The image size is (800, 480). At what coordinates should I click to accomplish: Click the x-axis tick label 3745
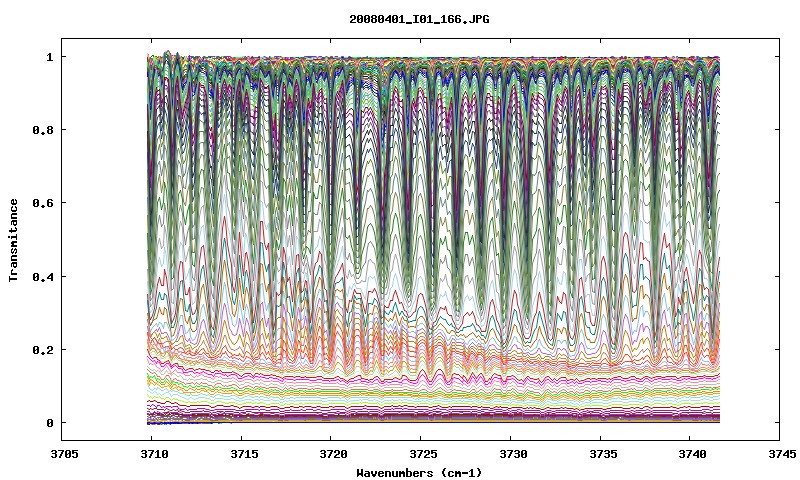tap(782, 454)
